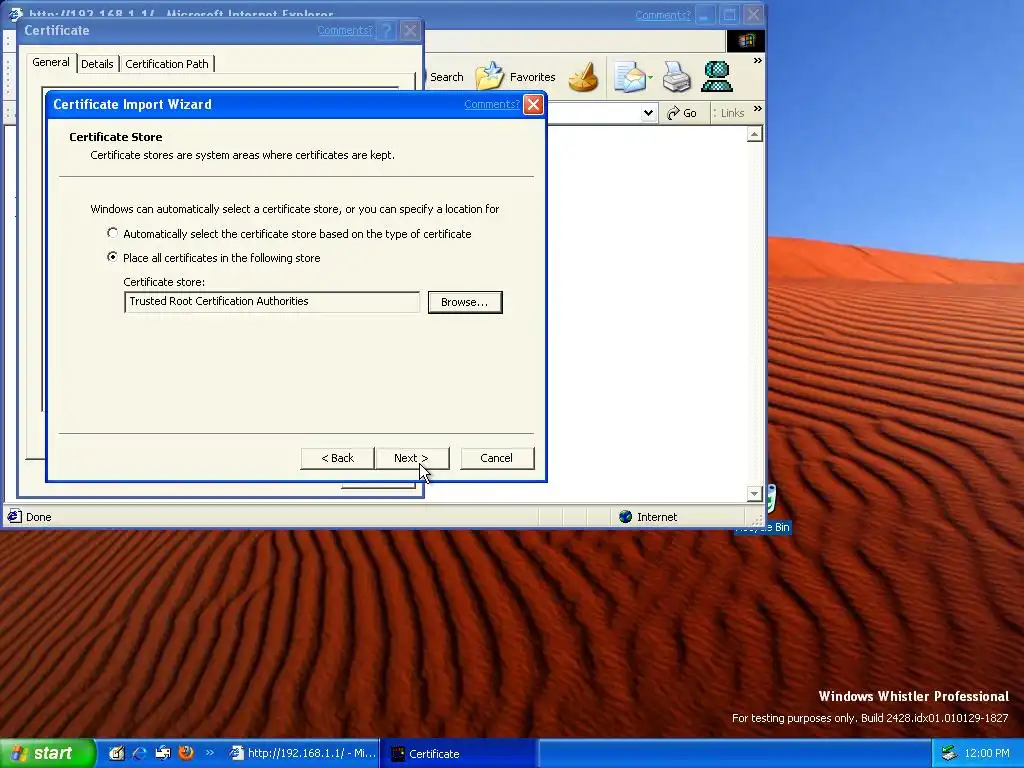Expand the Links bar chevron
1024x768 pixels.
(x=758, y=108)
